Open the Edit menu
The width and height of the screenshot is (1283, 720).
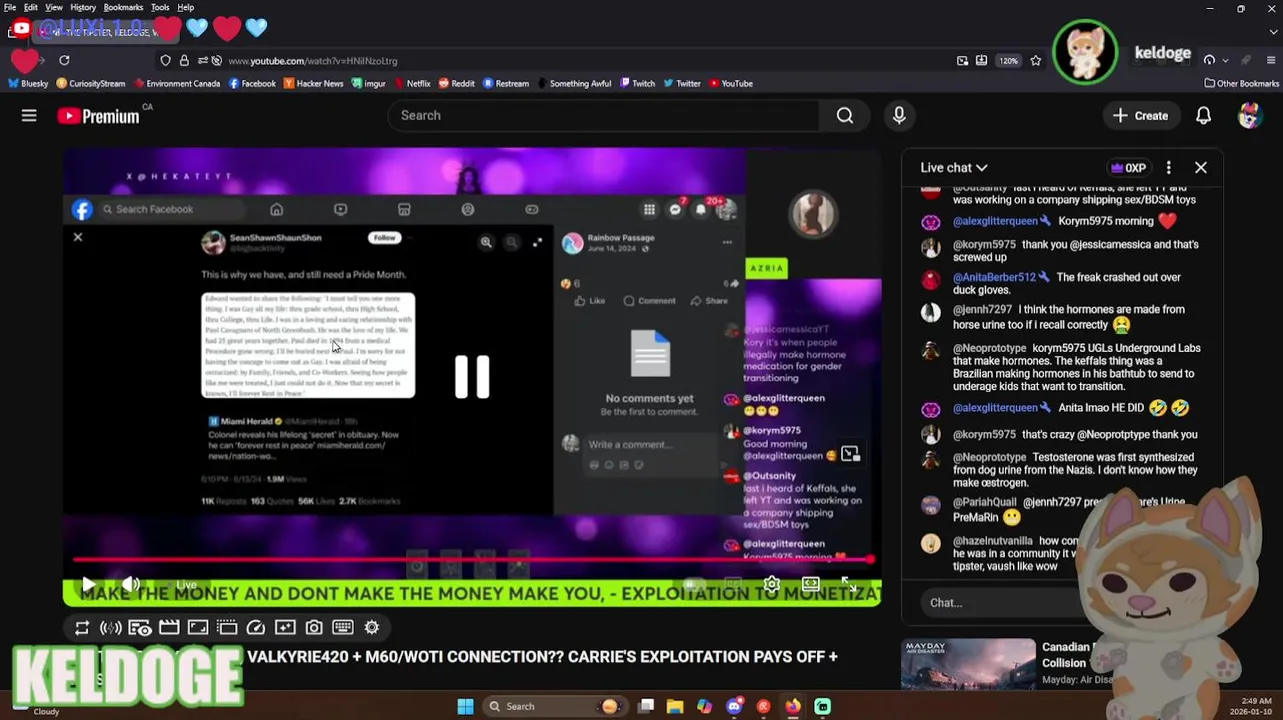pyautogui.click(x=31, y=7)
